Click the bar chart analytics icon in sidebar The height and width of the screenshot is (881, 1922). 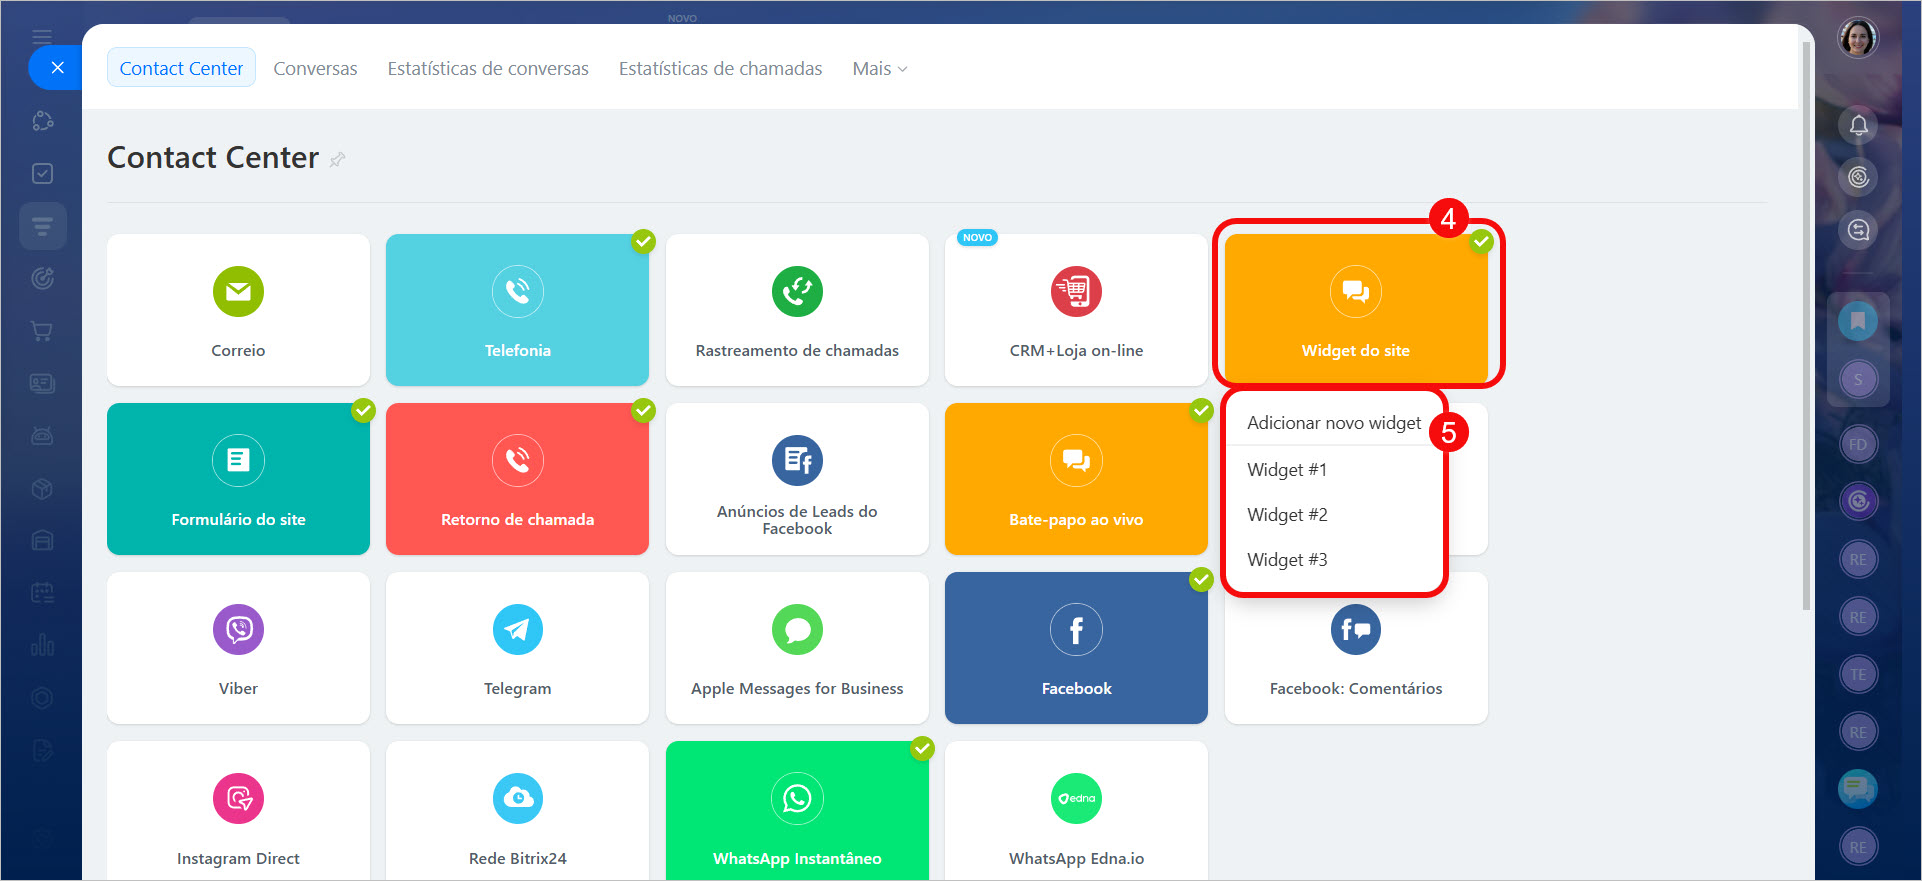[42, 645]
